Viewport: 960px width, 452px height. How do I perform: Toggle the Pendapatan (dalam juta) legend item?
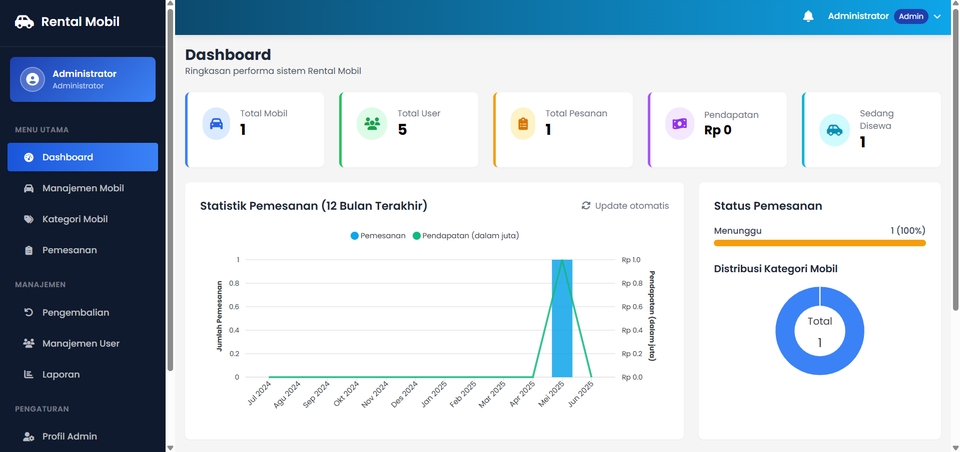(x=465, y=236)
